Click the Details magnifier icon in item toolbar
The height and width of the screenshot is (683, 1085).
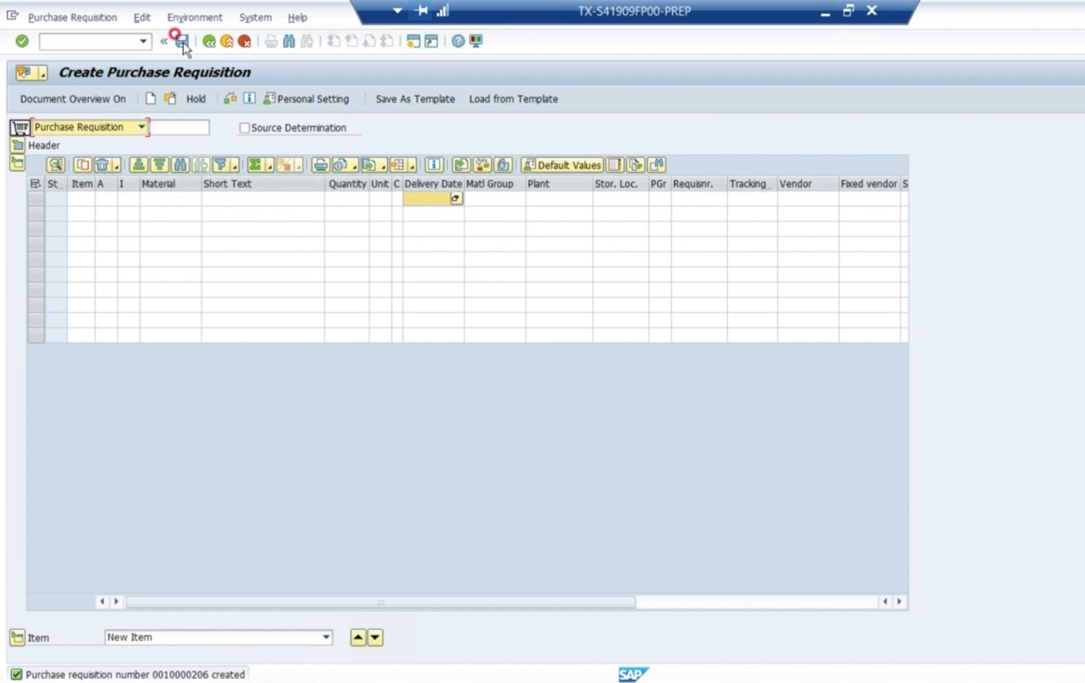tap(55, 165)
